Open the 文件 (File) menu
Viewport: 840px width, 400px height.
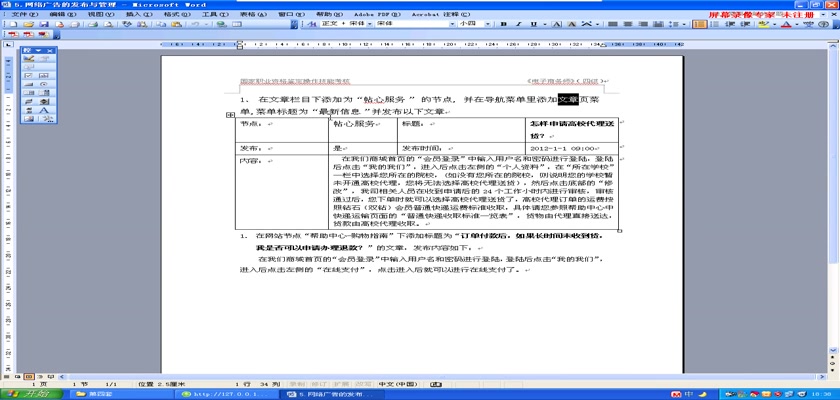tap(24, 14)
